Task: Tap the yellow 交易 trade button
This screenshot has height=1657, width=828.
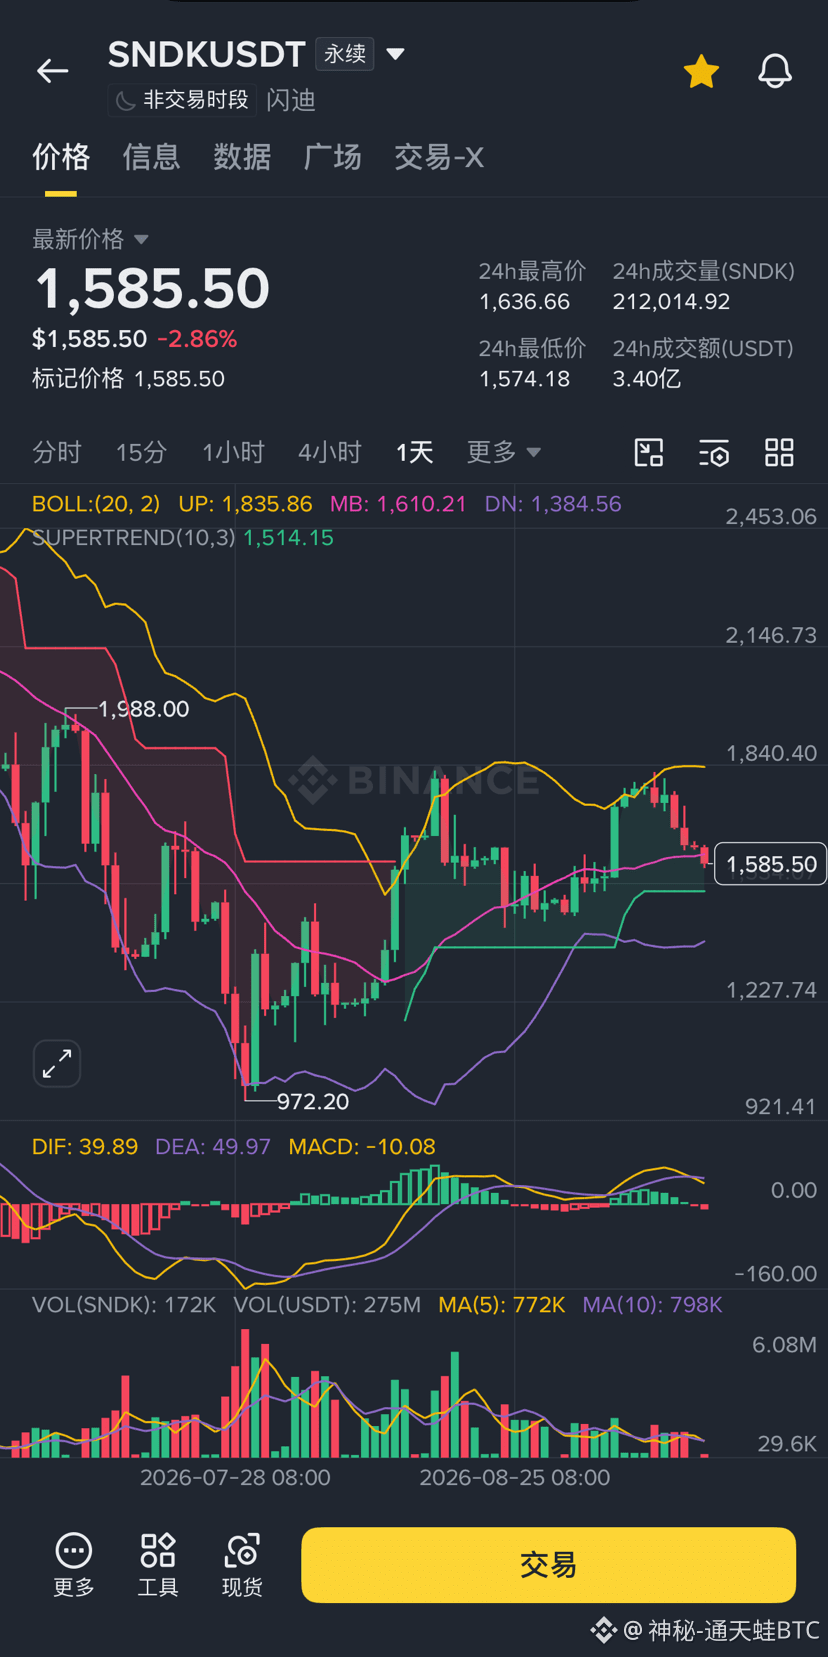Action: (x=548, y=1565)
